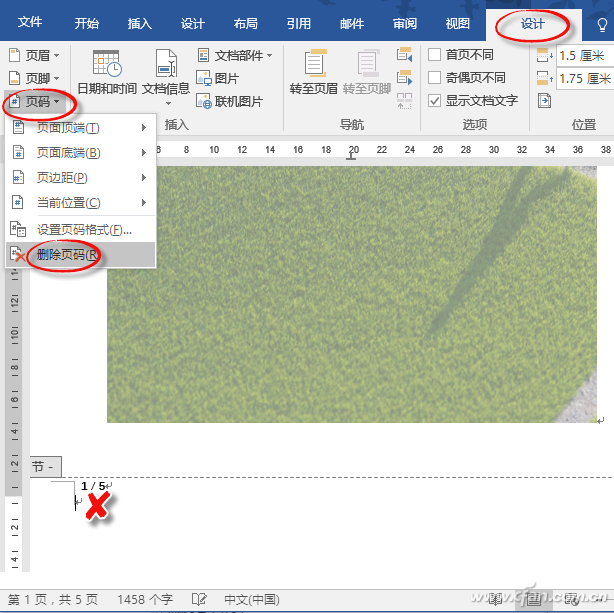The image size is (614, 613).
Task: Click the 1 / 5 page number in footer
Action: 93,486
